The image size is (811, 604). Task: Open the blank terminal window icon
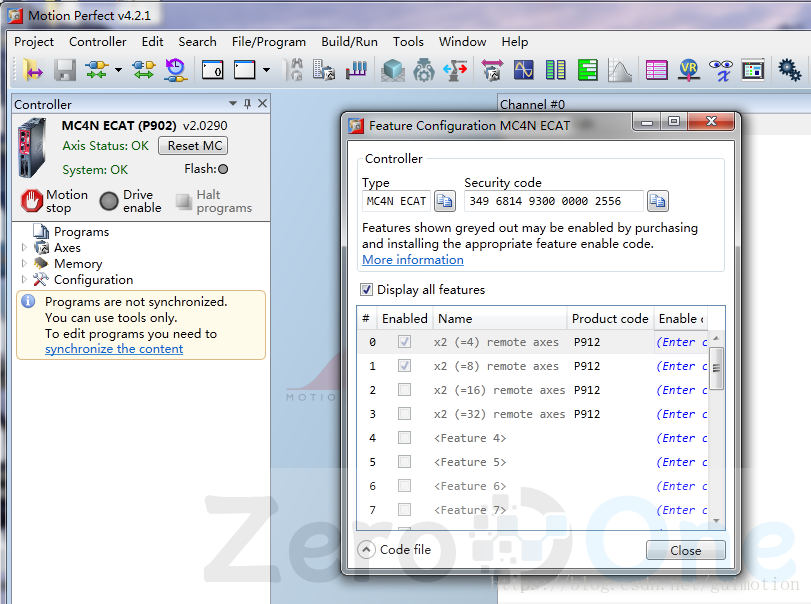(245, 69)
